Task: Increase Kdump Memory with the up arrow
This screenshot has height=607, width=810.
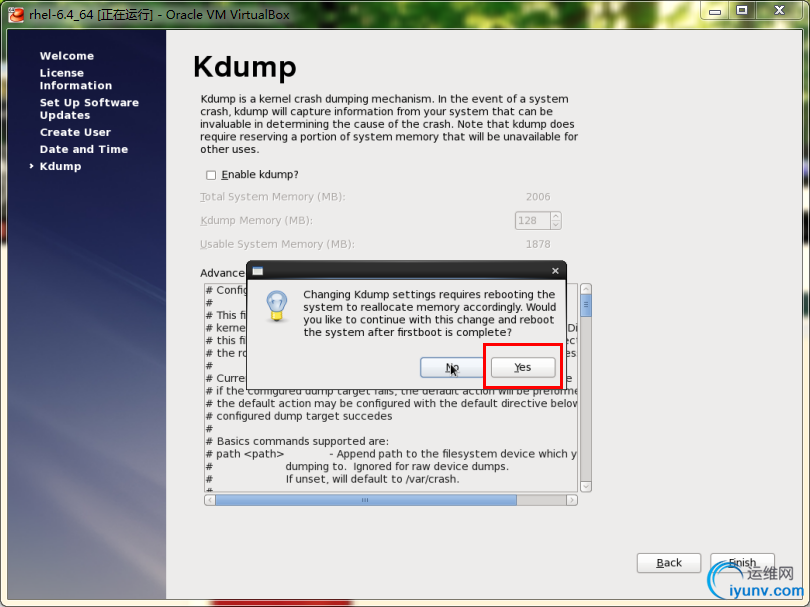Action: click(556, 216)
